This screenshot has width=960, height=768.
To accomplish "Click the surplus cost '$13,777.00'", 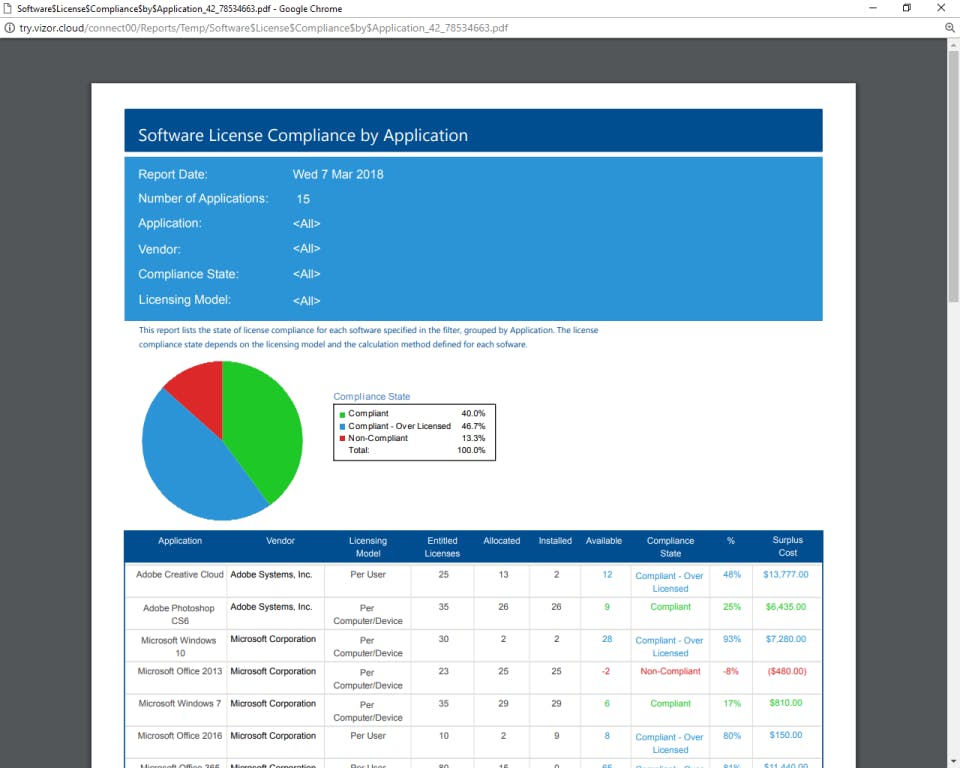I will pos(786,574).
